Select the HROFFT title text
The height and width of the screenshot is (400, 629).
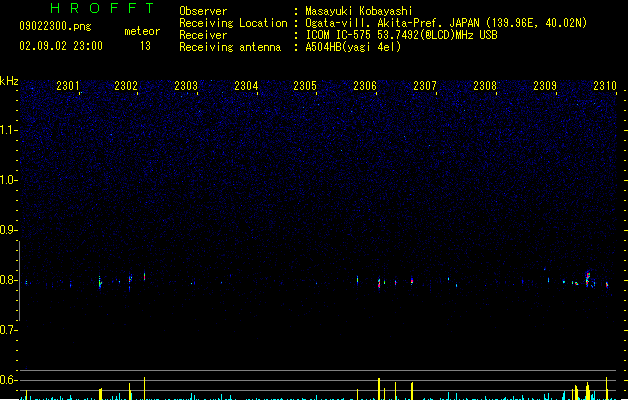click(102, 8)
